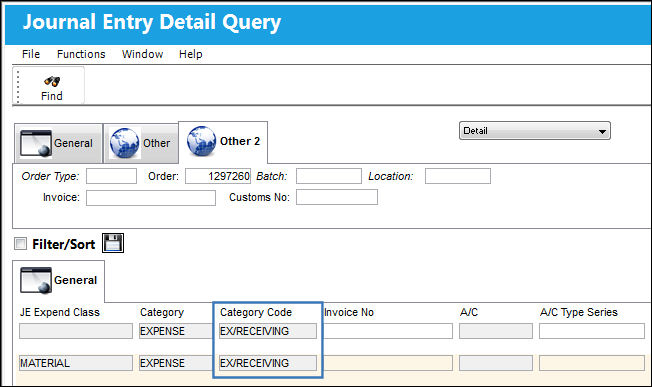The height and width of the screenshot is (387, 652).
Task: Enable the Filter/Sort checkbox
Action: tap(20, 244)
